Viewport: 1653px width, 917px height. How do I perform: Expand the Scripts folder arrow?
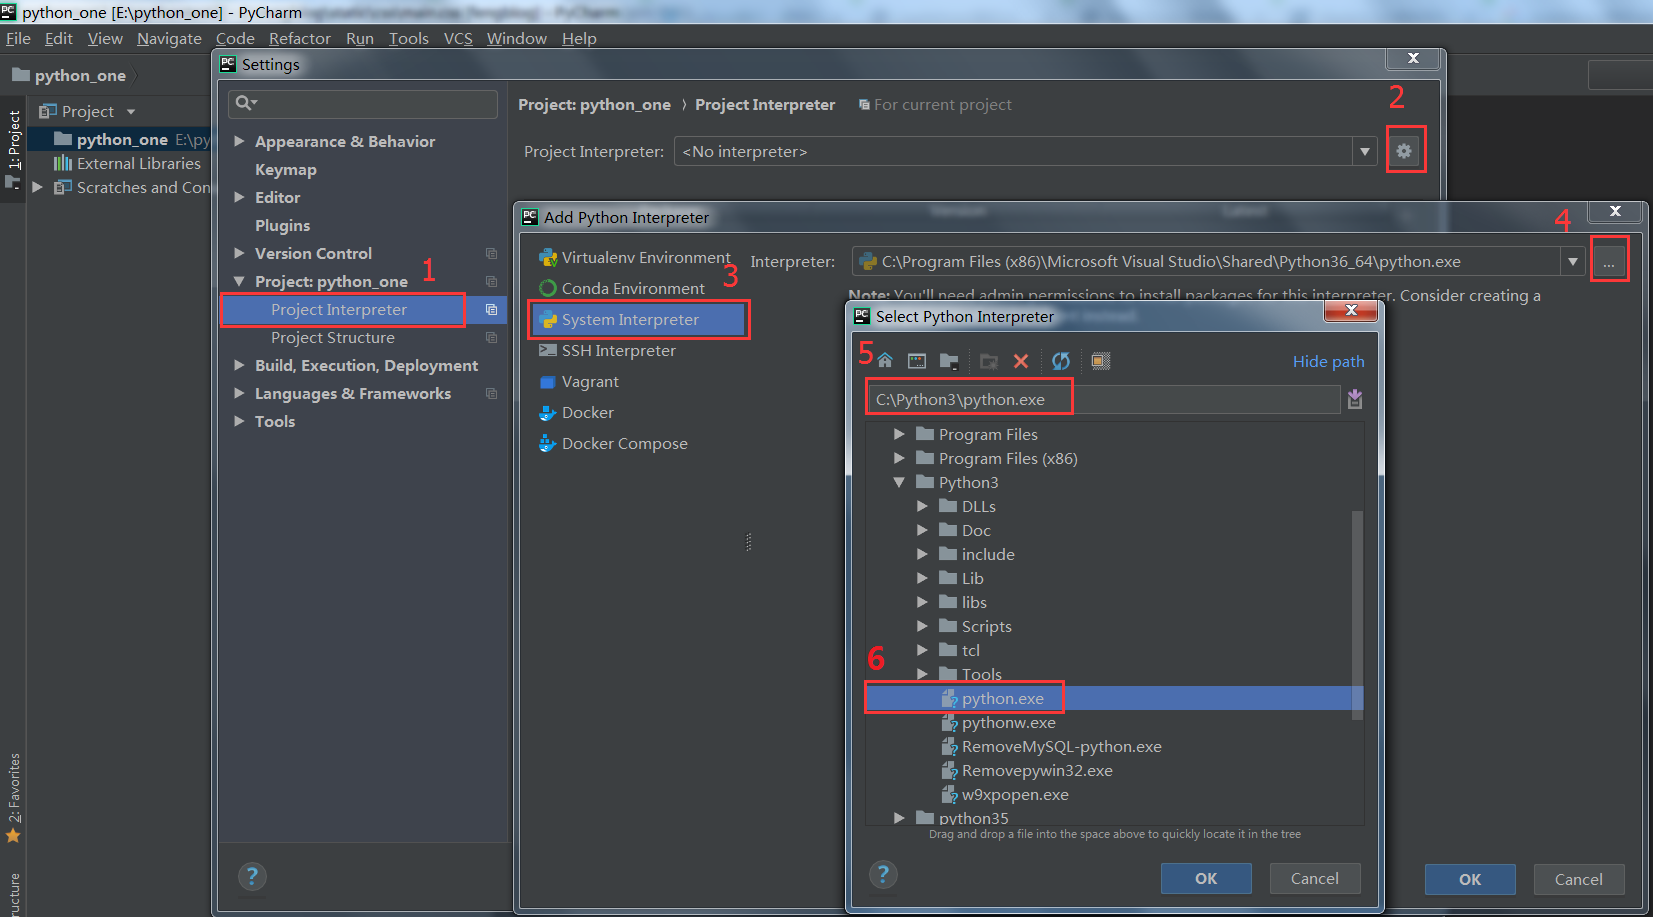click(x=922, y=627)
